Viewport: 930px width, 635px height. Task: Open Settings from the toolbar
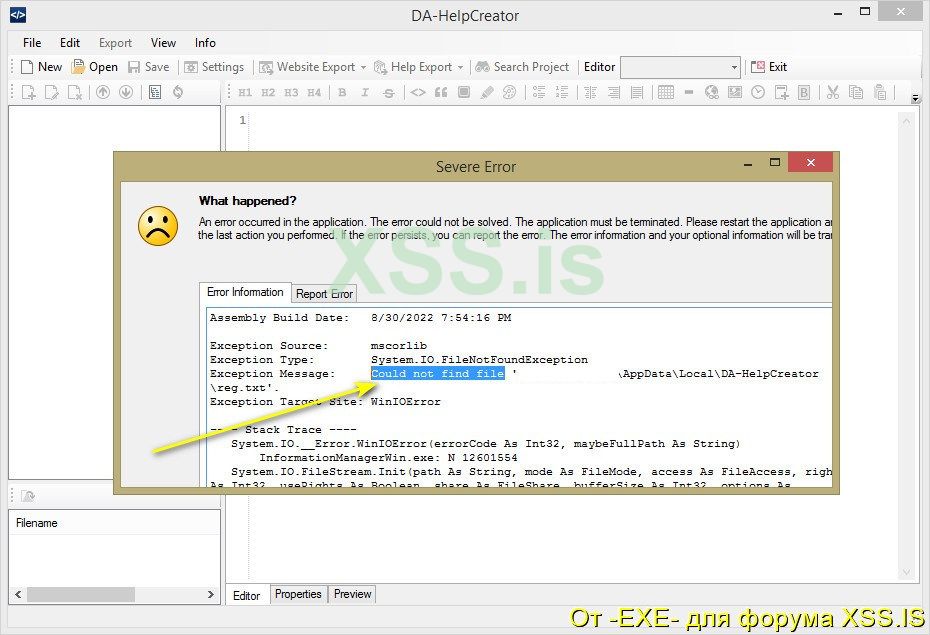(x=214, y=67)
